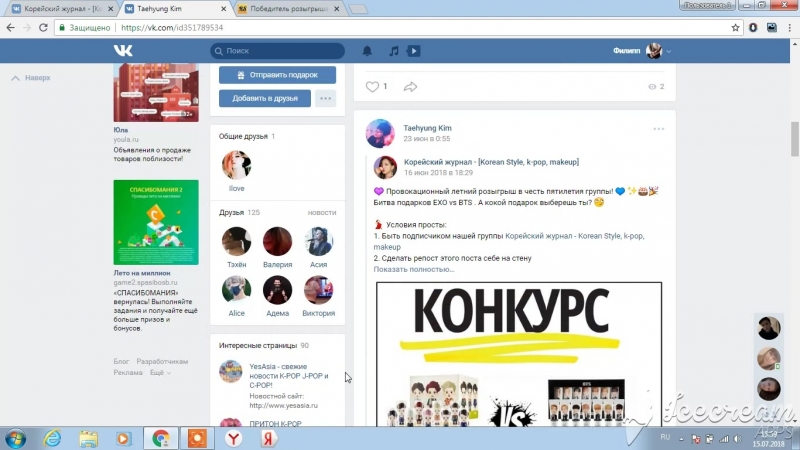Open File Explorer from taskbar
Viewport: 800px width, 450px height.
[88, 438]
